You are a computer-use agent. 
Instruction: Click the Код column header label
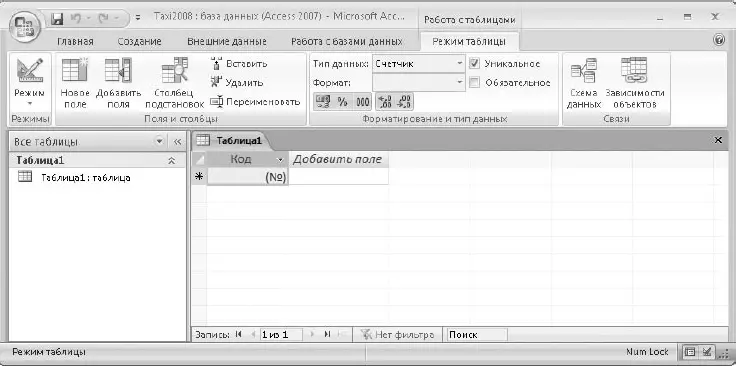click(241, 160)
